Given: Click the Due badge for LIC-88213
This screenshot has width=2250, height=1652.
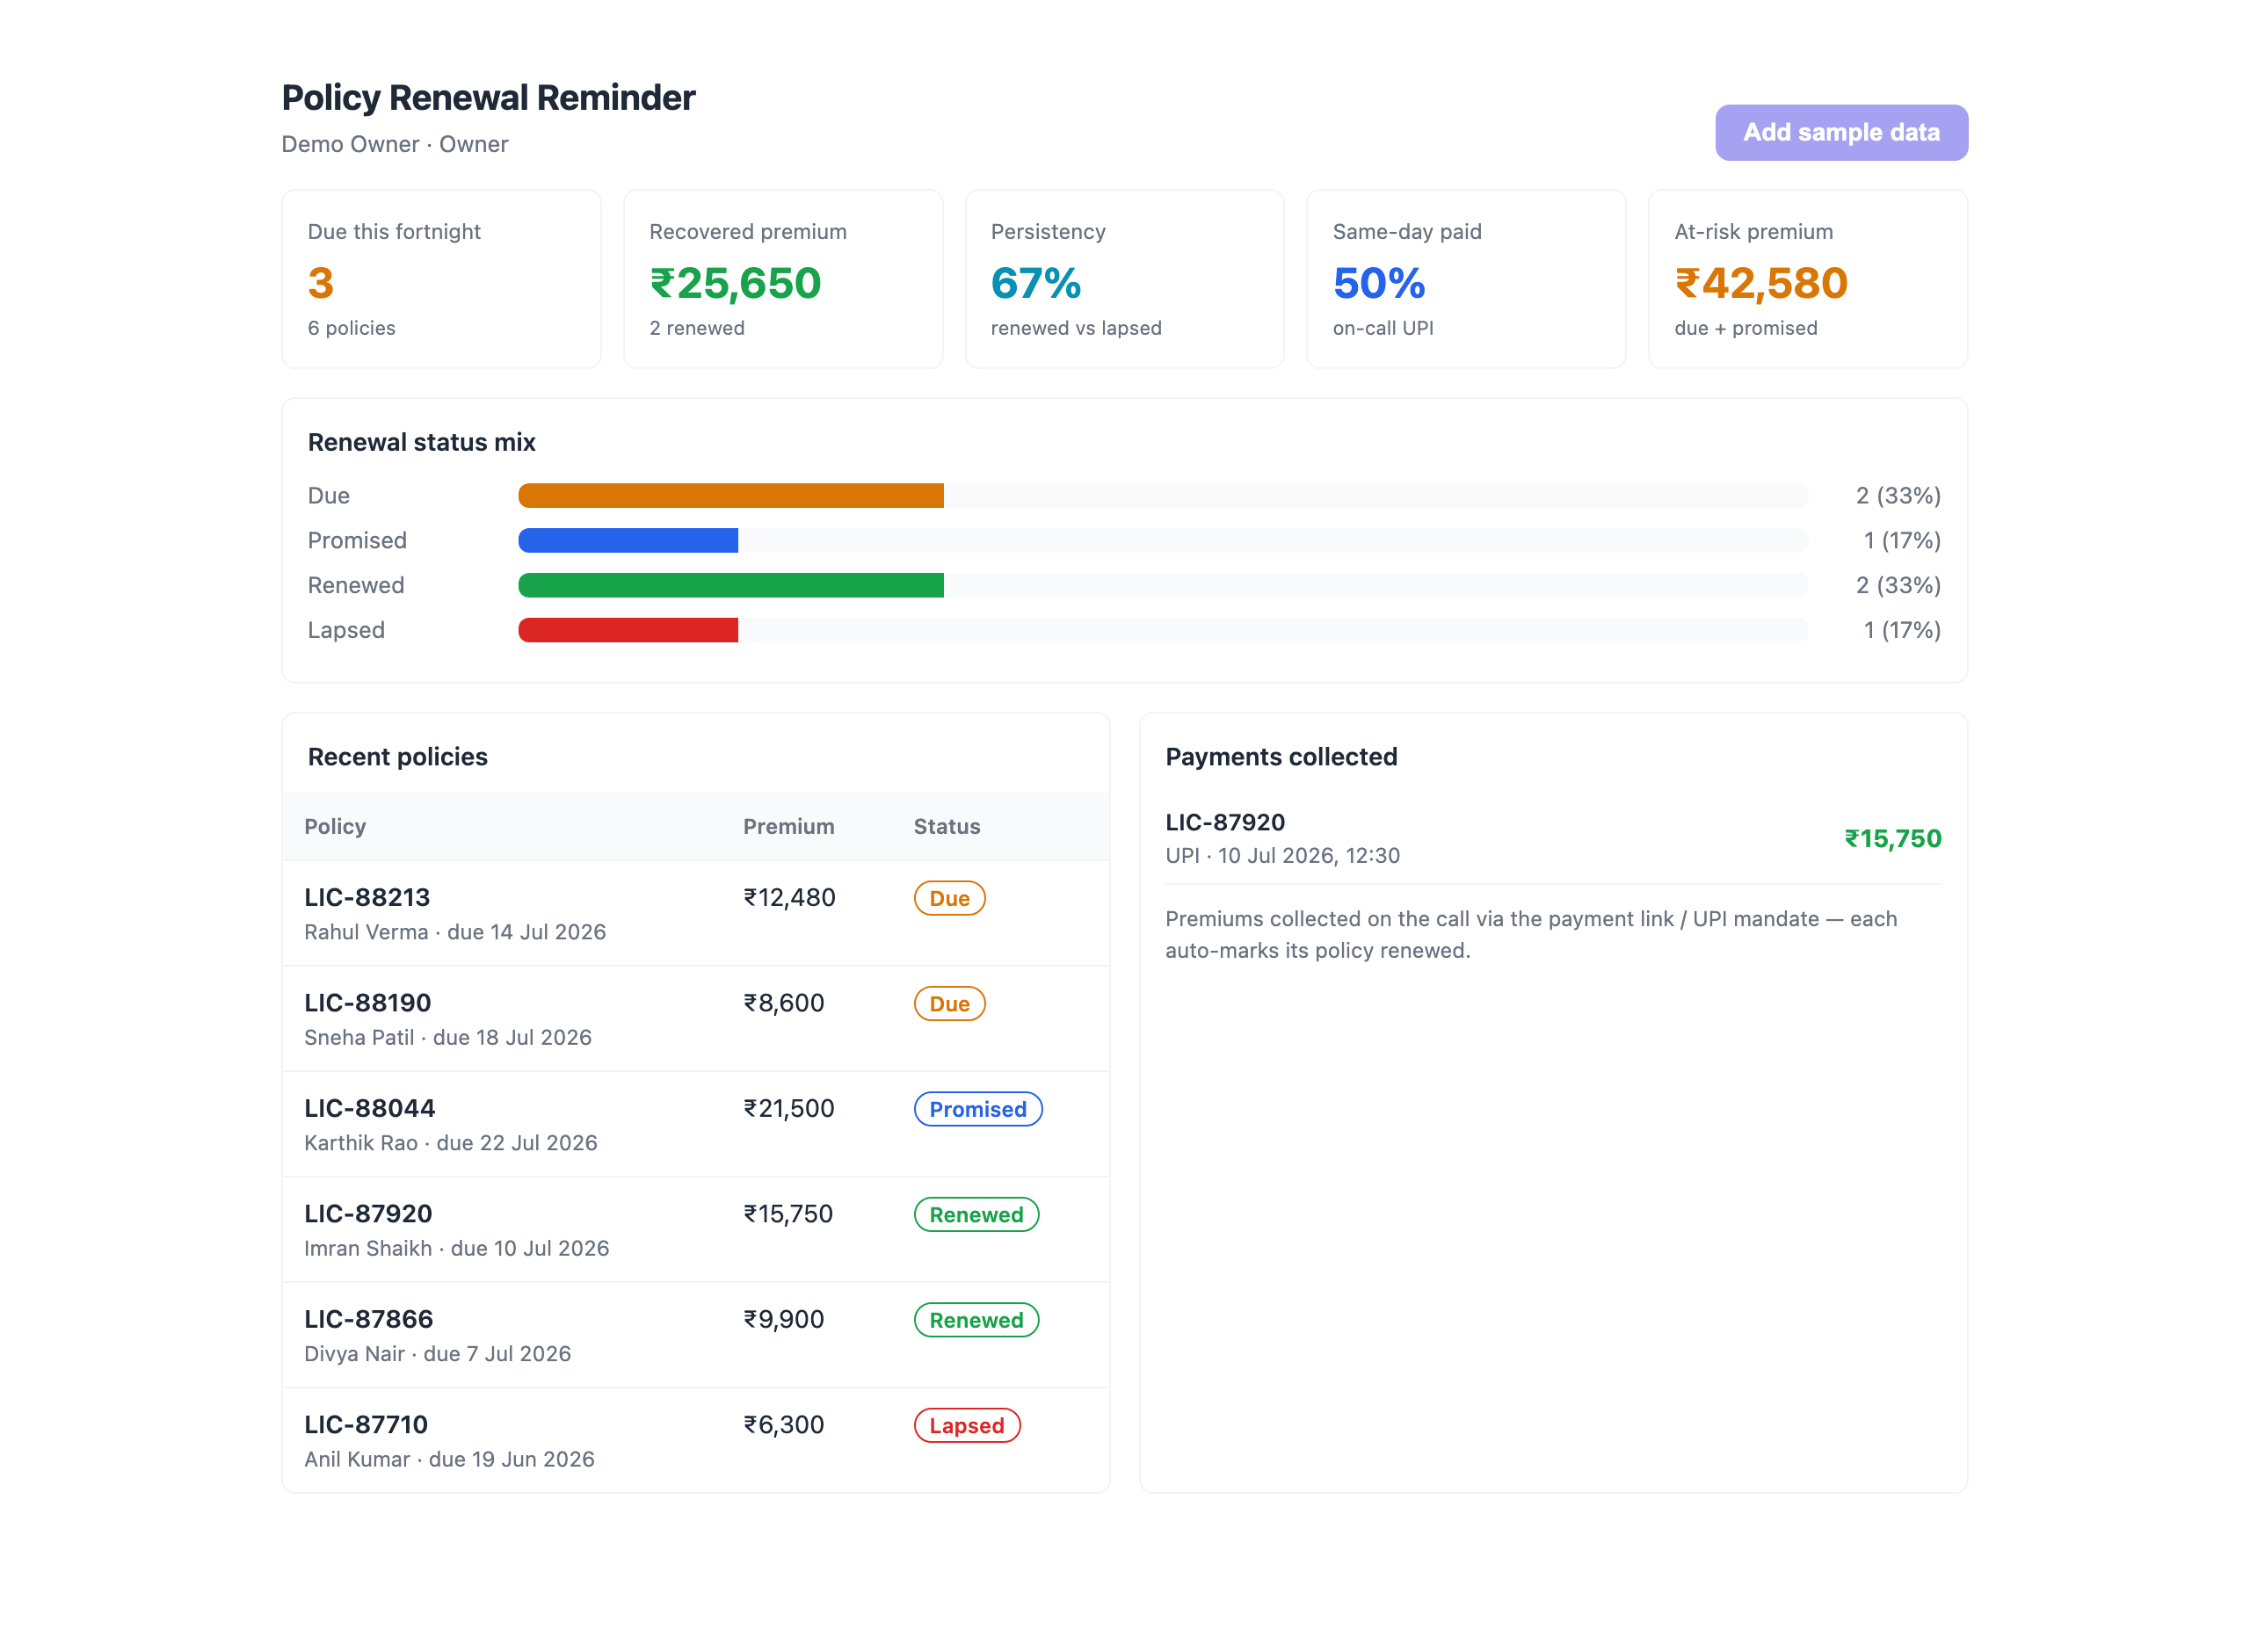Looking at the screenshot, I should pos(949,898).
